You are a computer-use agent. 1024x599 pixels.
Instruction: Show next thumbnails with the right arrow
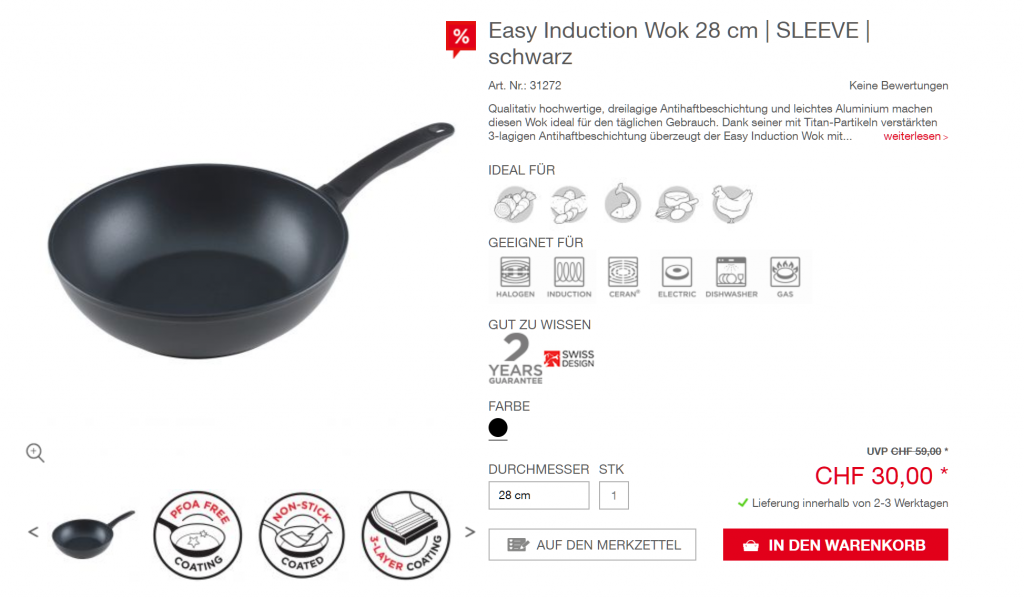tap(470, 532)
